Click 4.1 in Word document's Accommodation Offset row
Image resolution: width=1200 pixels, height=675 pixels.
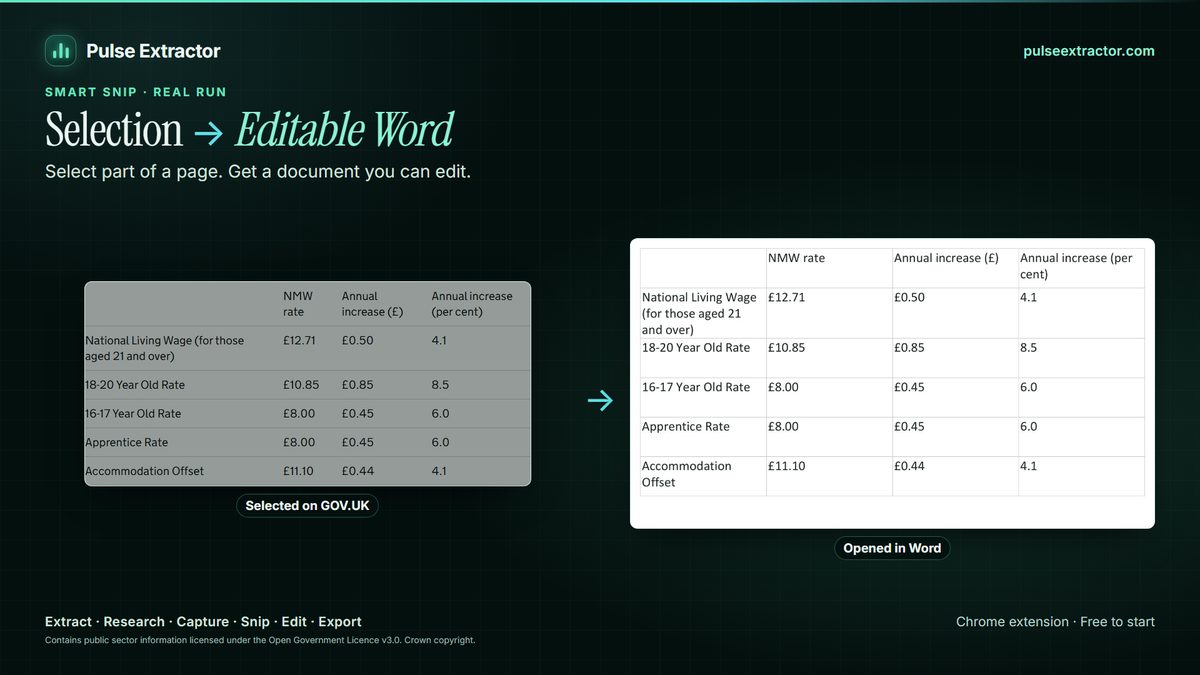[x=1029, y=466]
